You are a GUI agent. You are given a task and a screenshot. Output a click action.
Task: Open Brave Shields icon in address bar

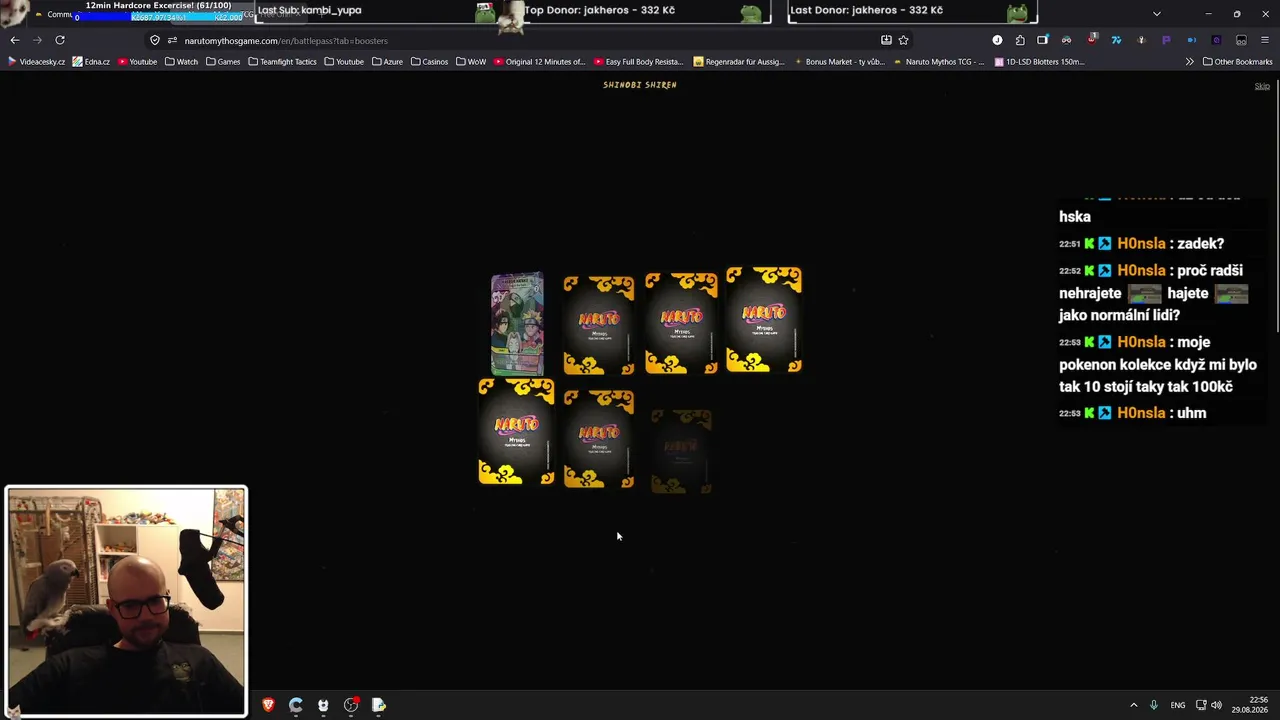tap(155, 40)
